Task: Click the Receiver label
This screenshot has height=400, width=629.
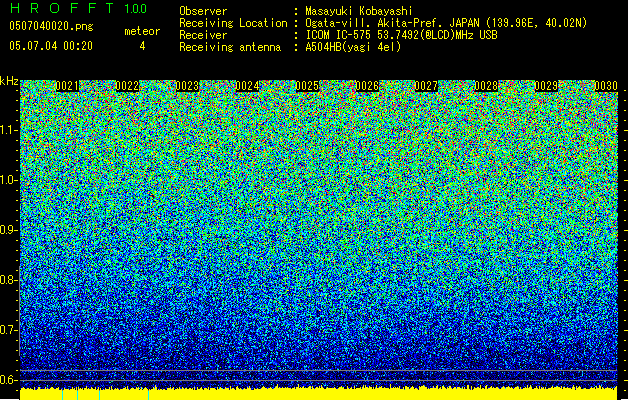Action: point(203,35)
